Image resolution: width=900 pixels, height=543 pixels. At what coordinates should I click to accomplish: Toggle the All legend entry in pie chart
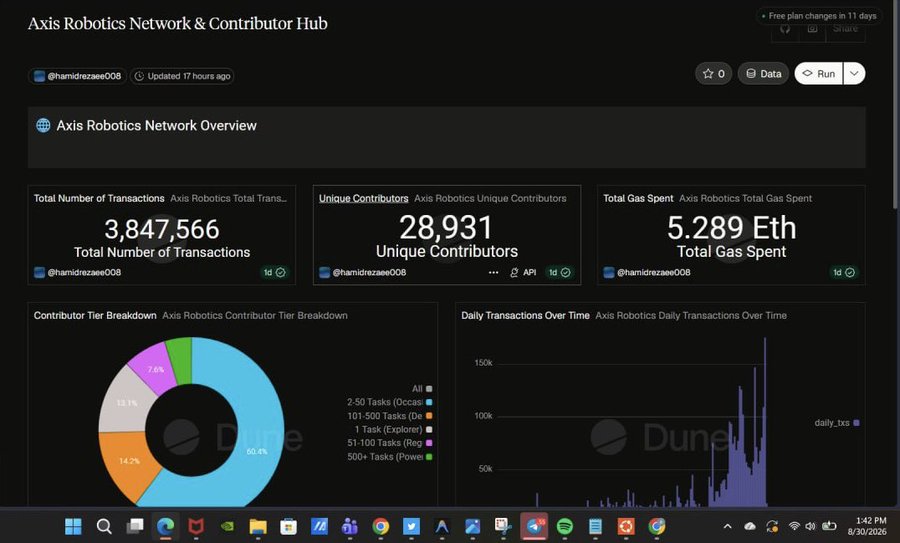[422, 389]
